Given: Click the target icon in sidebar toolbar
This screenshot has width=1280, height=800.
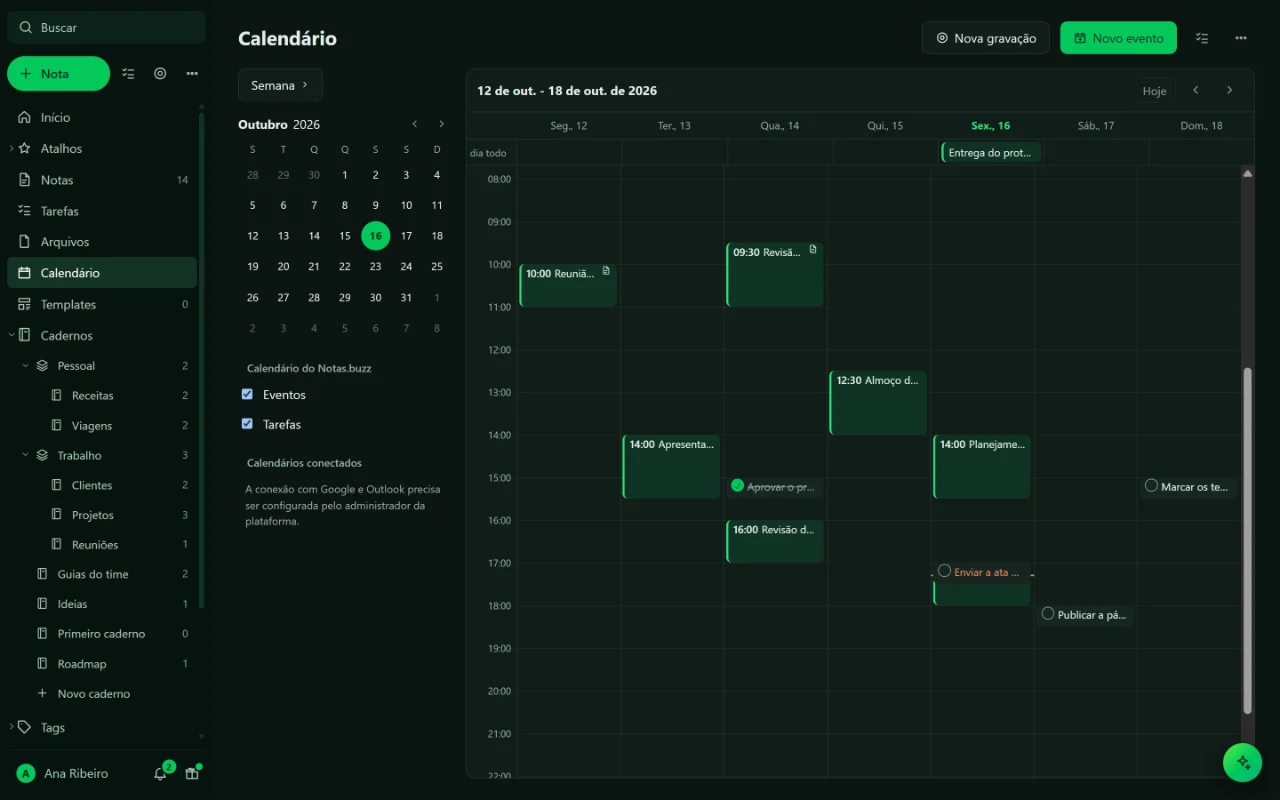Looking at the screenshot, I should [160, 74].
